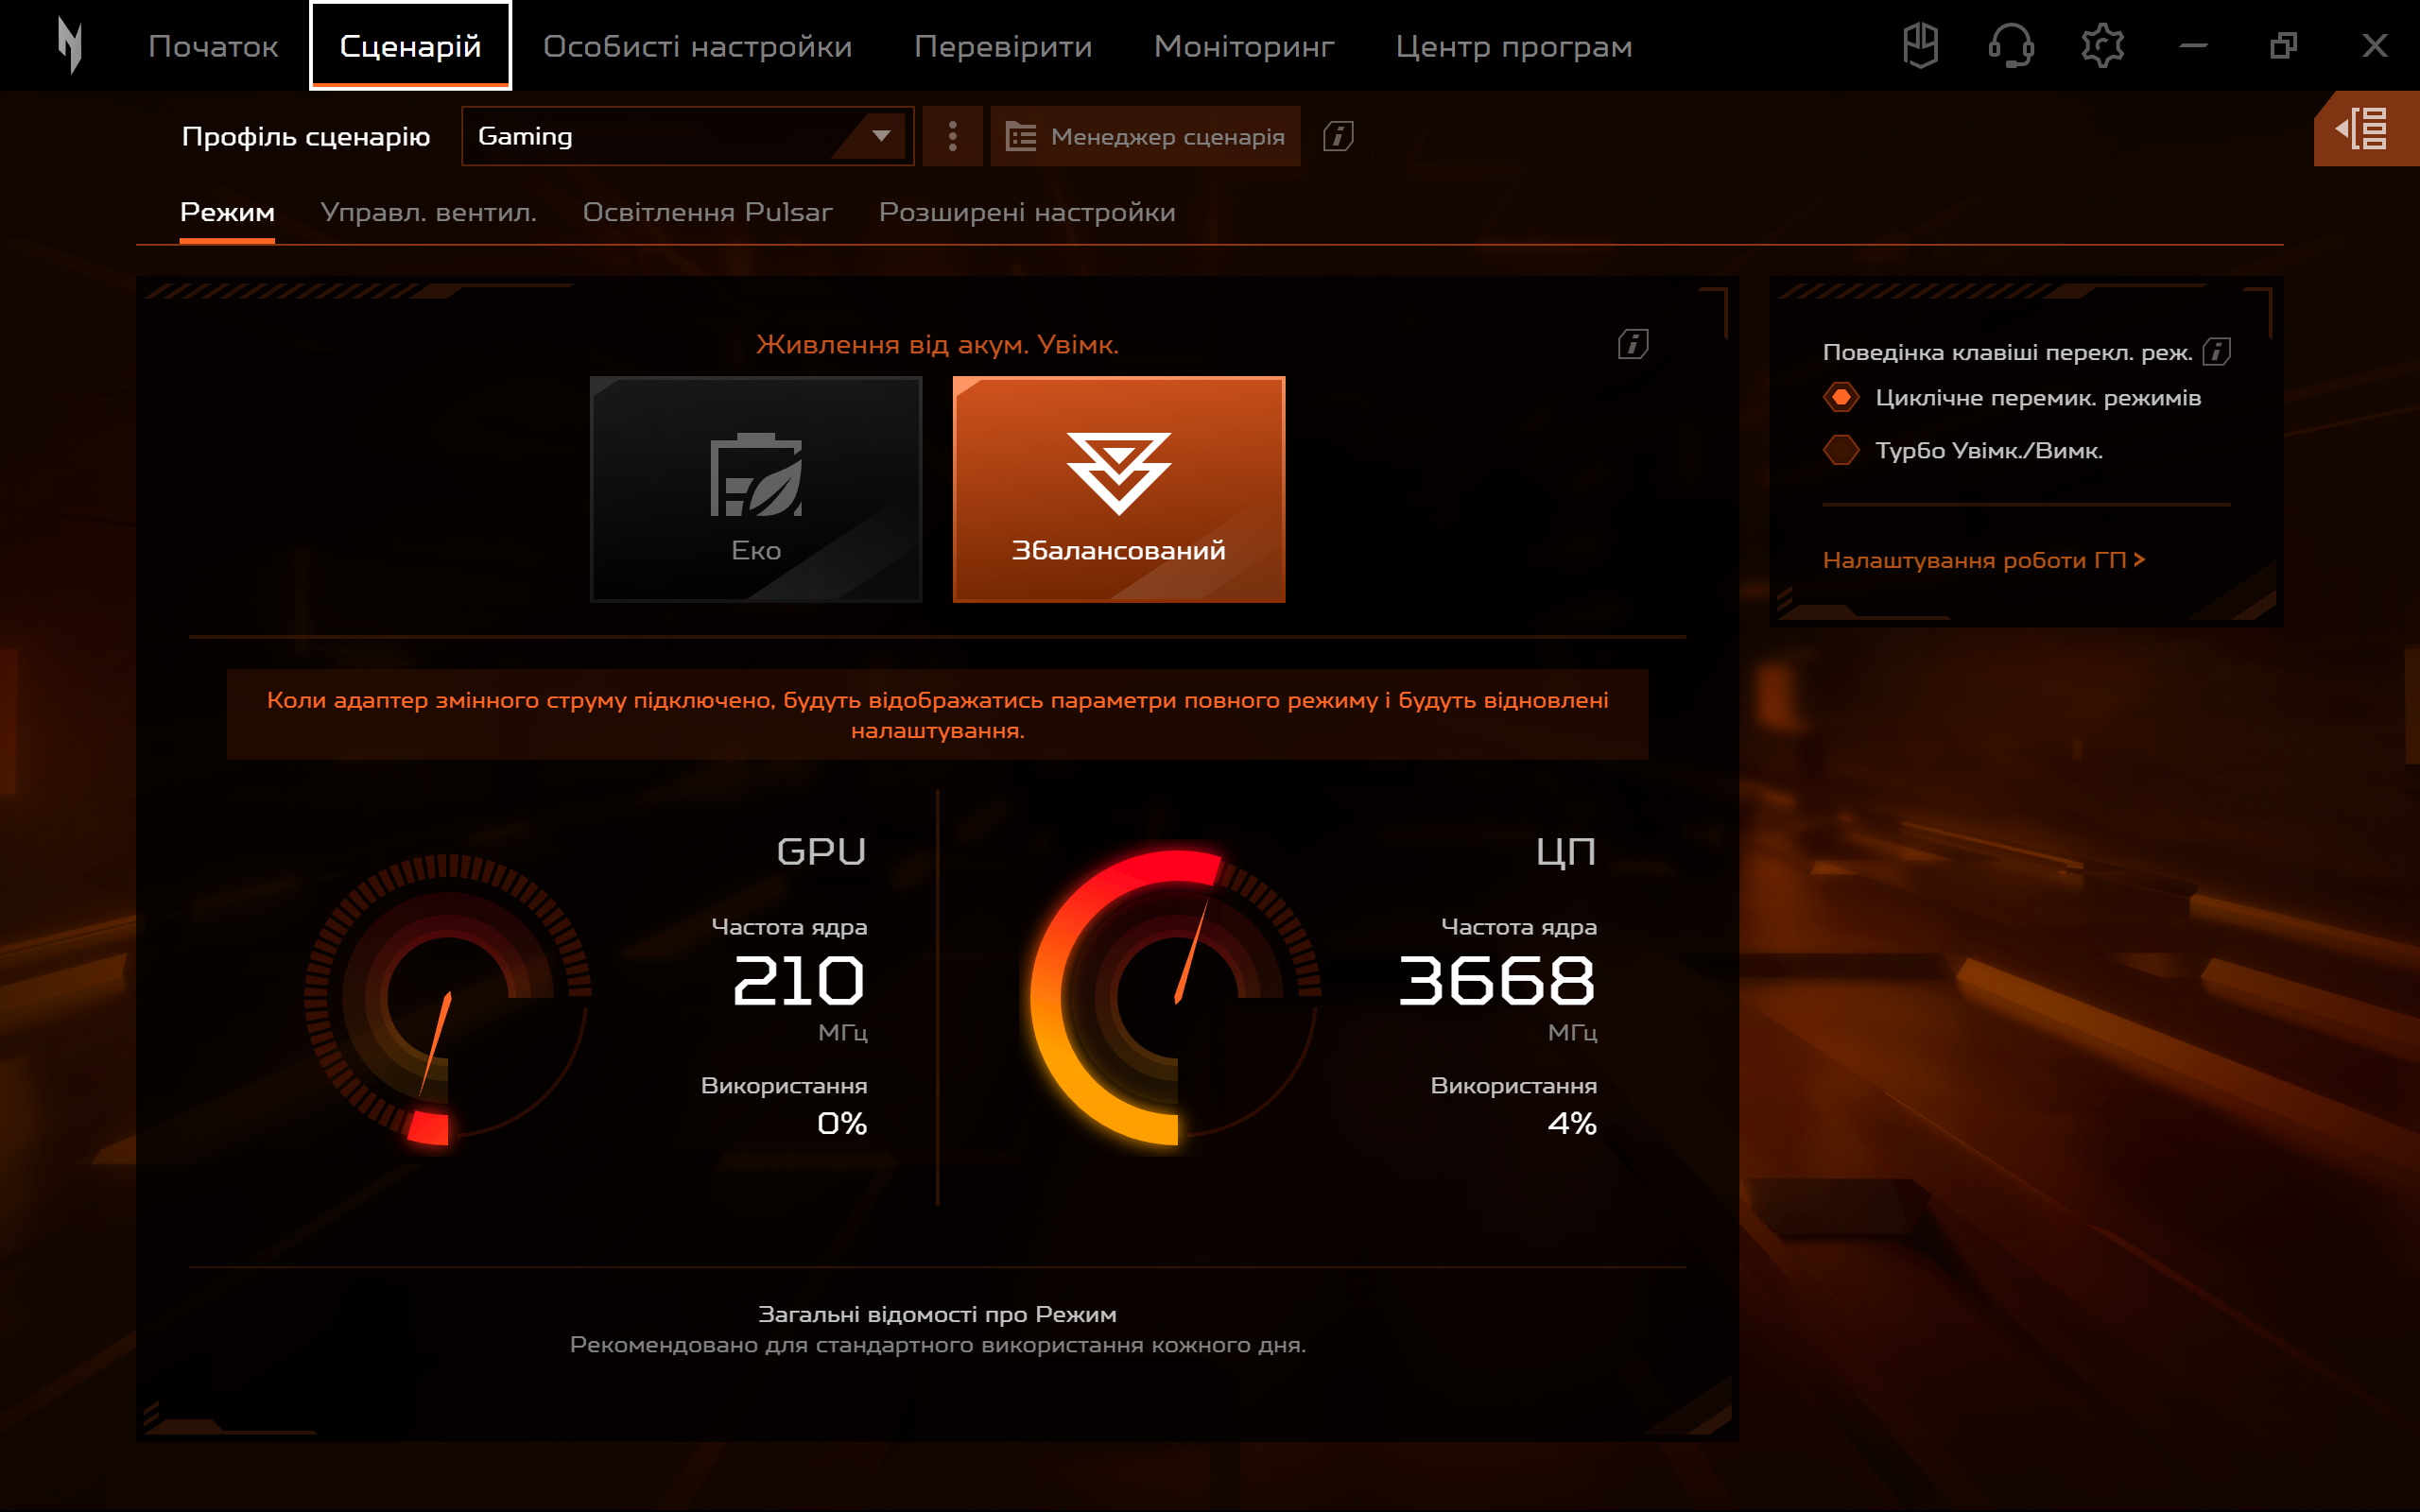Open the Управл. вентил. sub-tab
The width and height of the screenshot is (2420, 1512).
click(x=429, y=212)
